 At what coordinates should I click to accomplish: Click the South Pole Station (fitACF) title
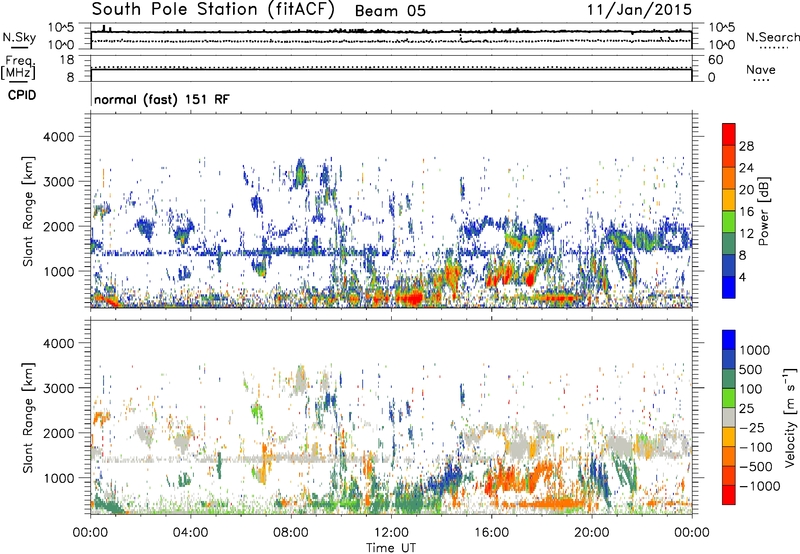pyautogui.click(x=213, y=9)
